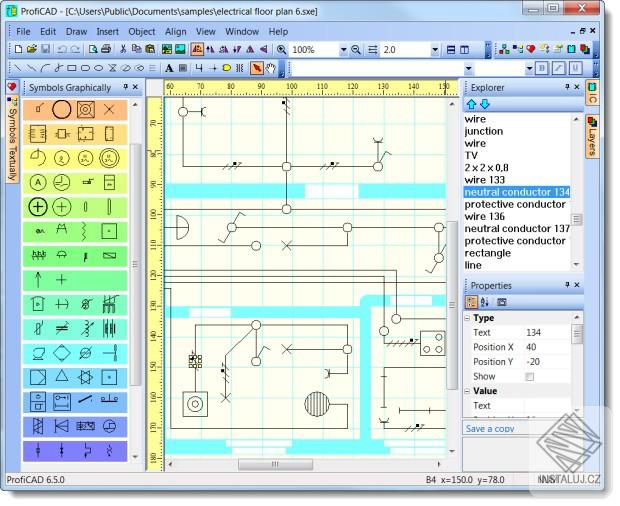Select the rectangle drawing tool
The height and width of the screenshot is (506, 620).
(71, 69)
